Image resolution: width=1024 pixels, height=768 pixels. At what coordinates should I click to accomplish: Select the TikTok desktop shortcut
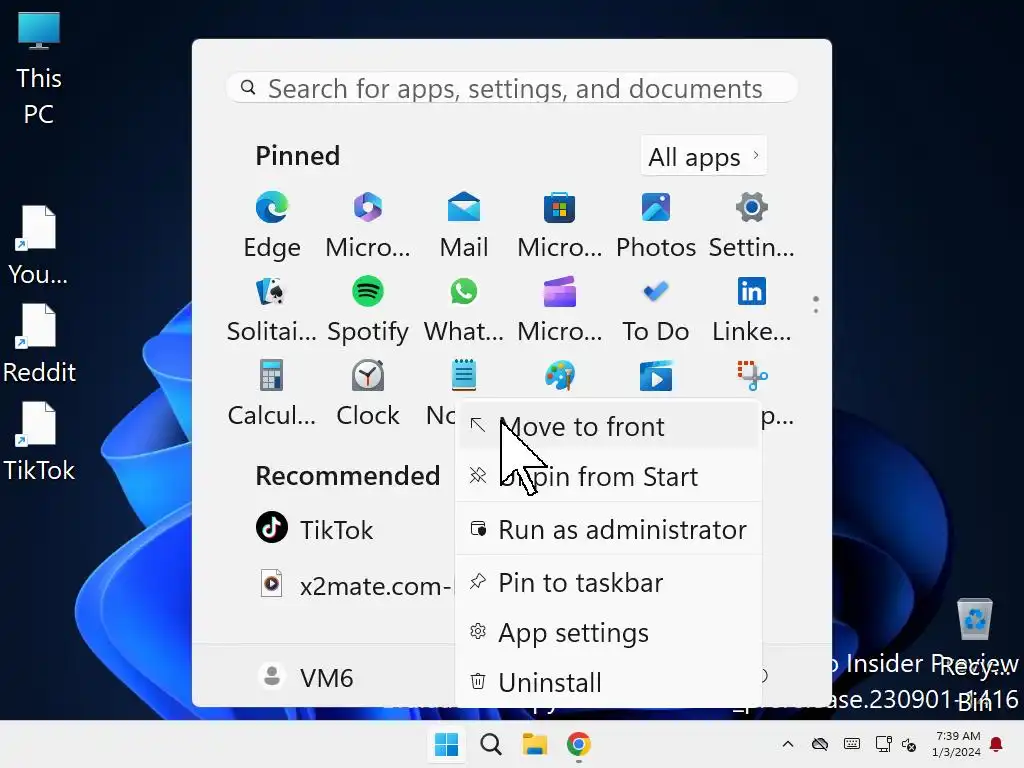point(39,442)
